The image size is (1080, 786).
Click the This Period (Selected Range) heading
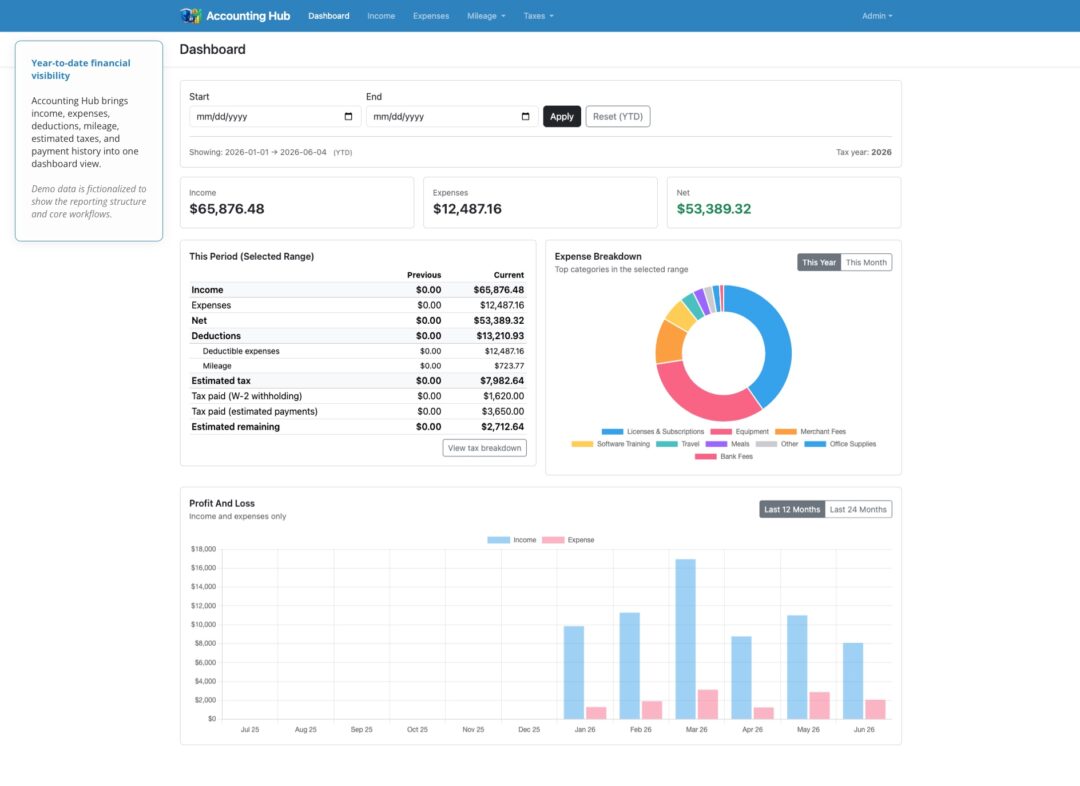[251, 256]
